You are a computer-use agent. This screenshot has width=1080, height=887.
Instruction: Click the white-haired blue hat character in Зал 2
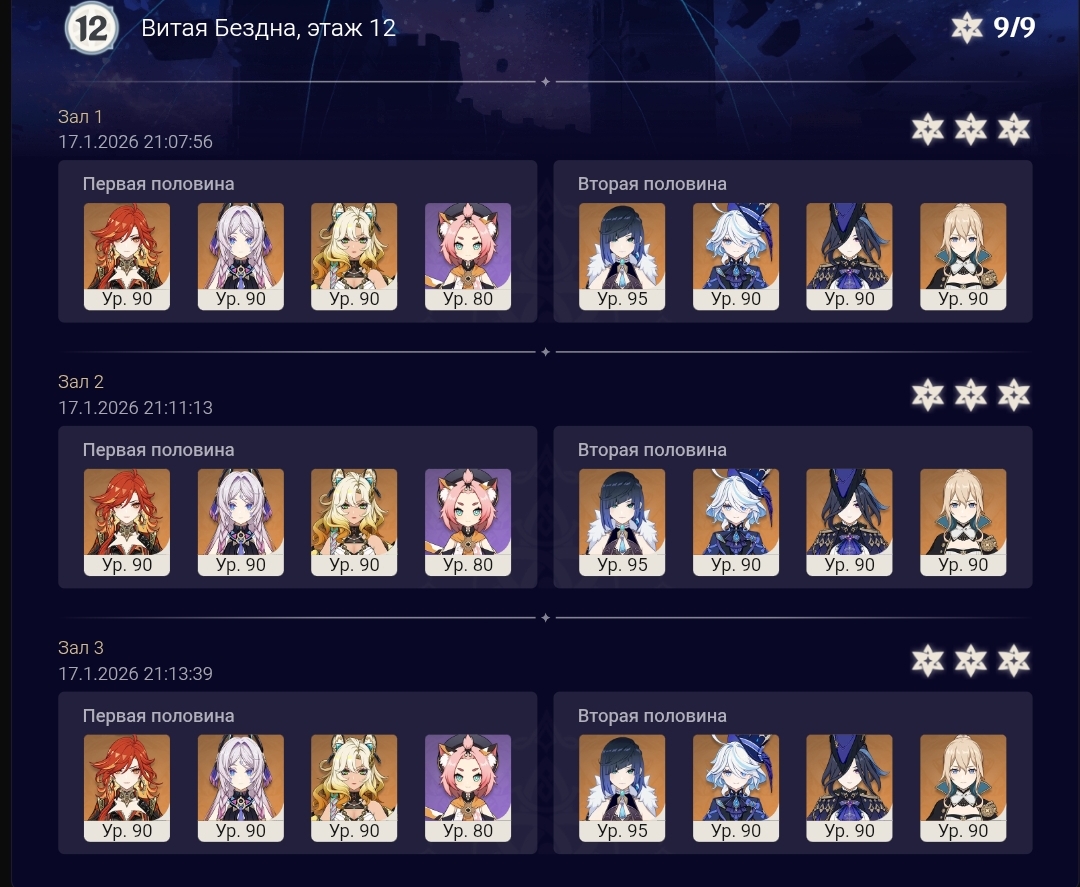pyautogui.click(x=736, y=522)
